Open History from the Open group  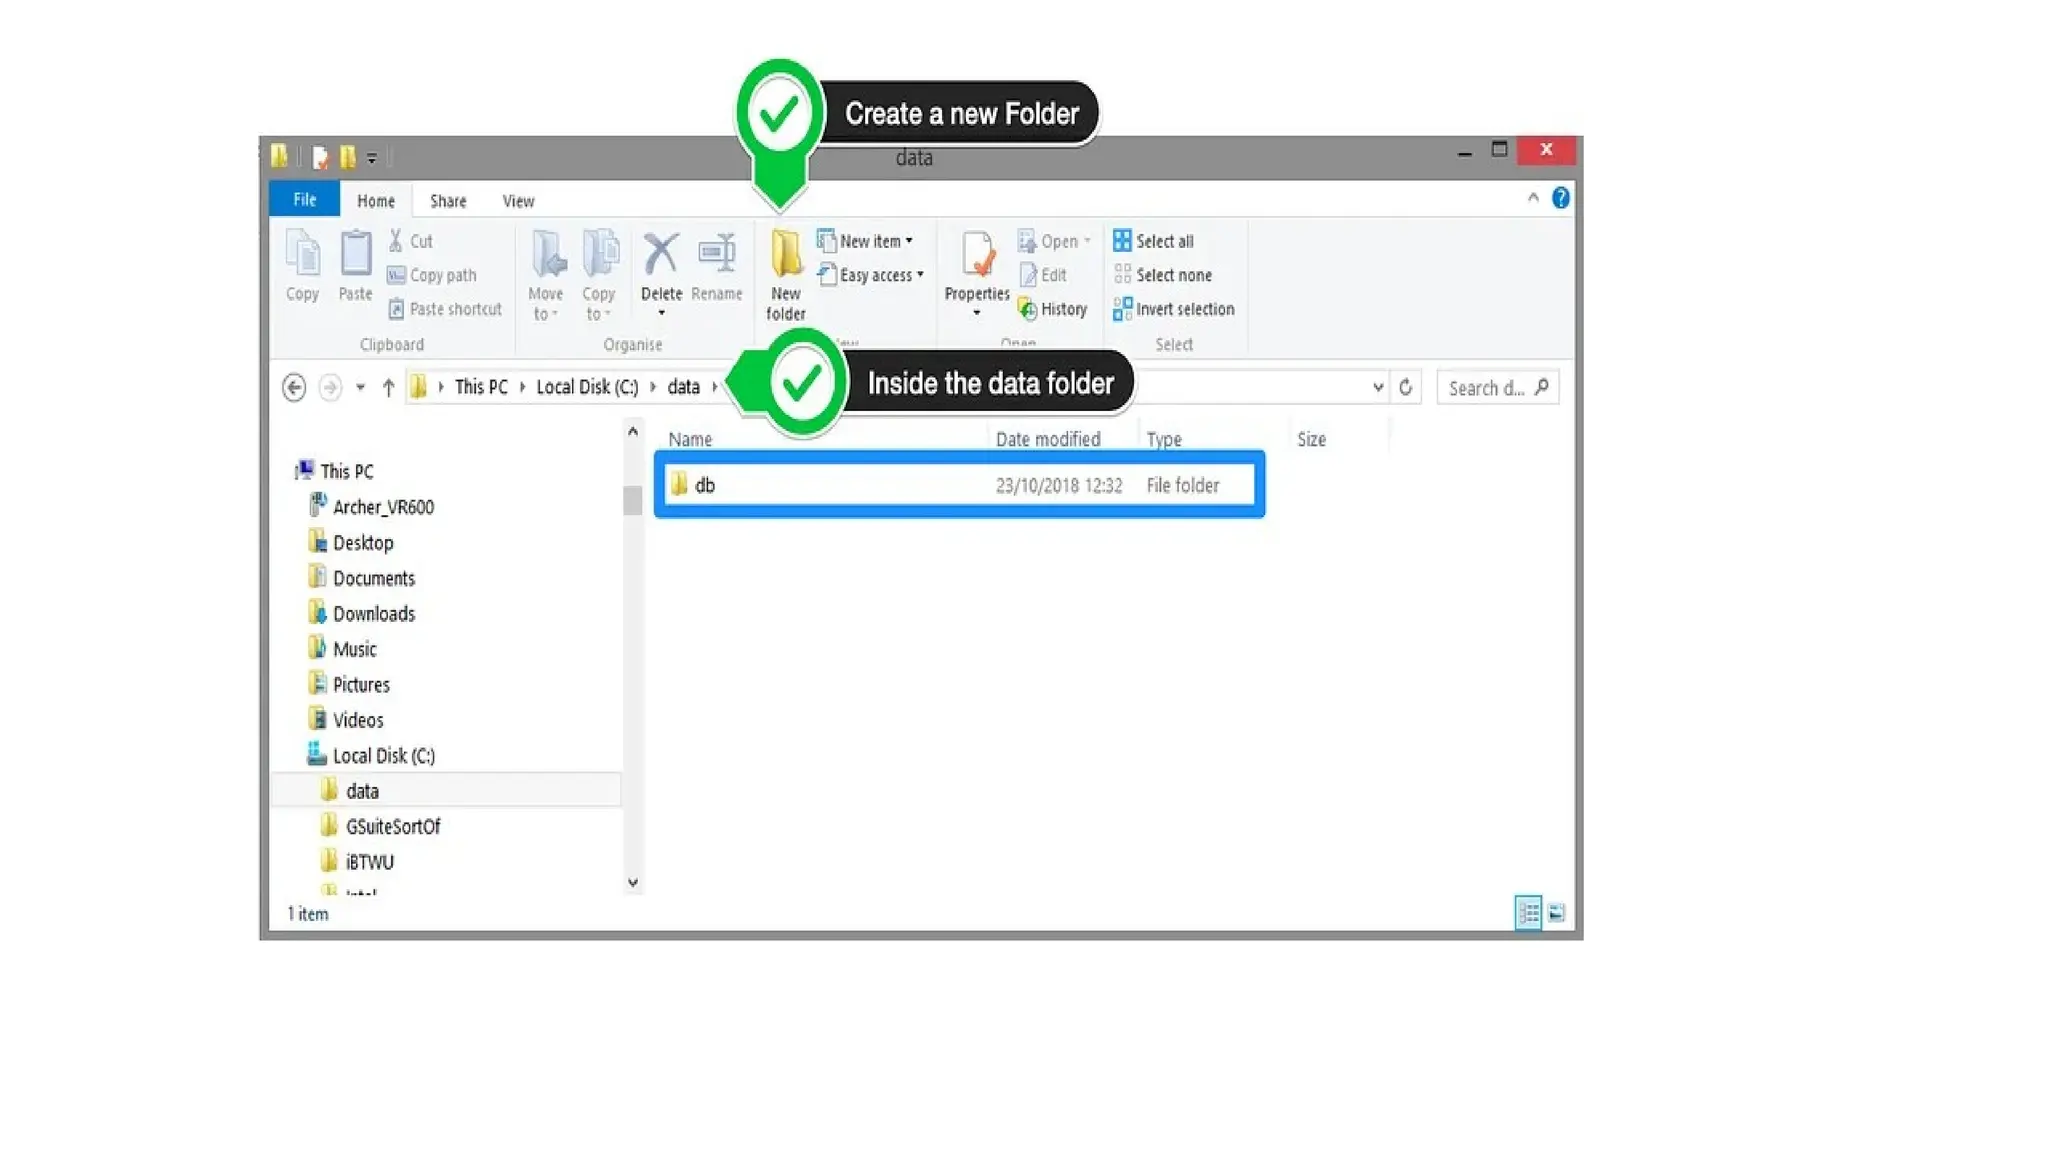click(1053, 309)
